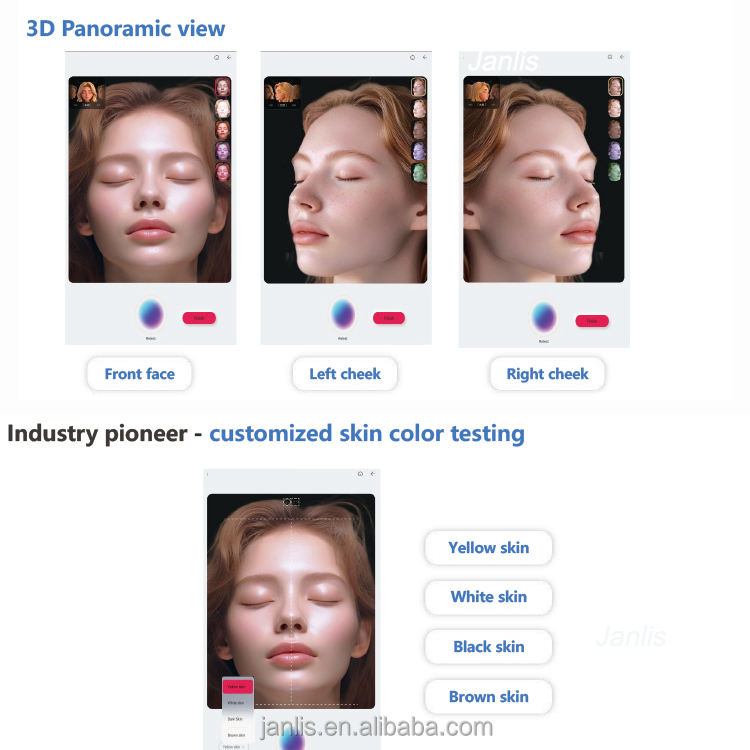This screenshot has height=750, width=750.
Task: Select the brown face filter in Left cheek screen
Action: [419, 130]
